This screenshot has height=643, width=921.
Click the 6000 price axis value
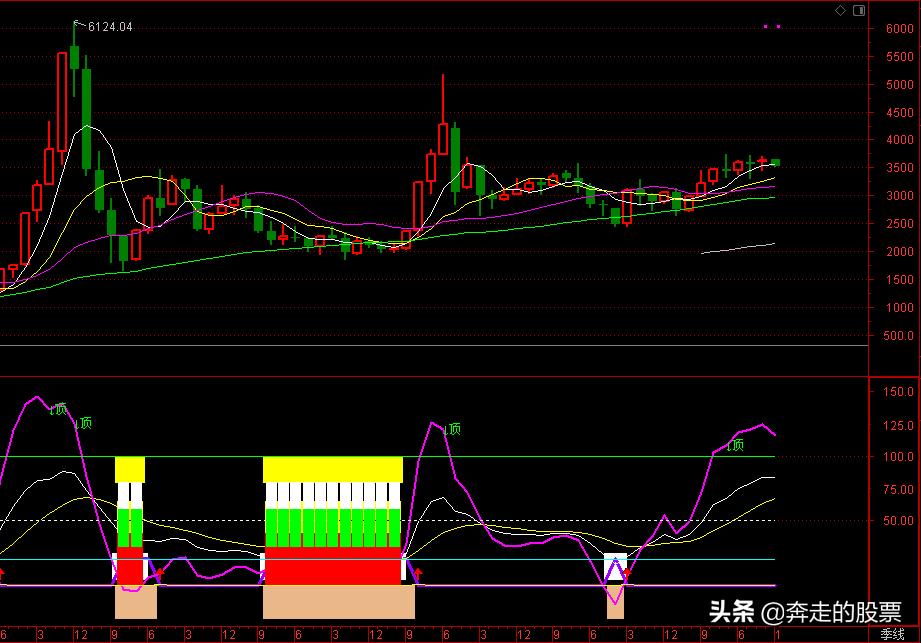click(x=899, y=29)
